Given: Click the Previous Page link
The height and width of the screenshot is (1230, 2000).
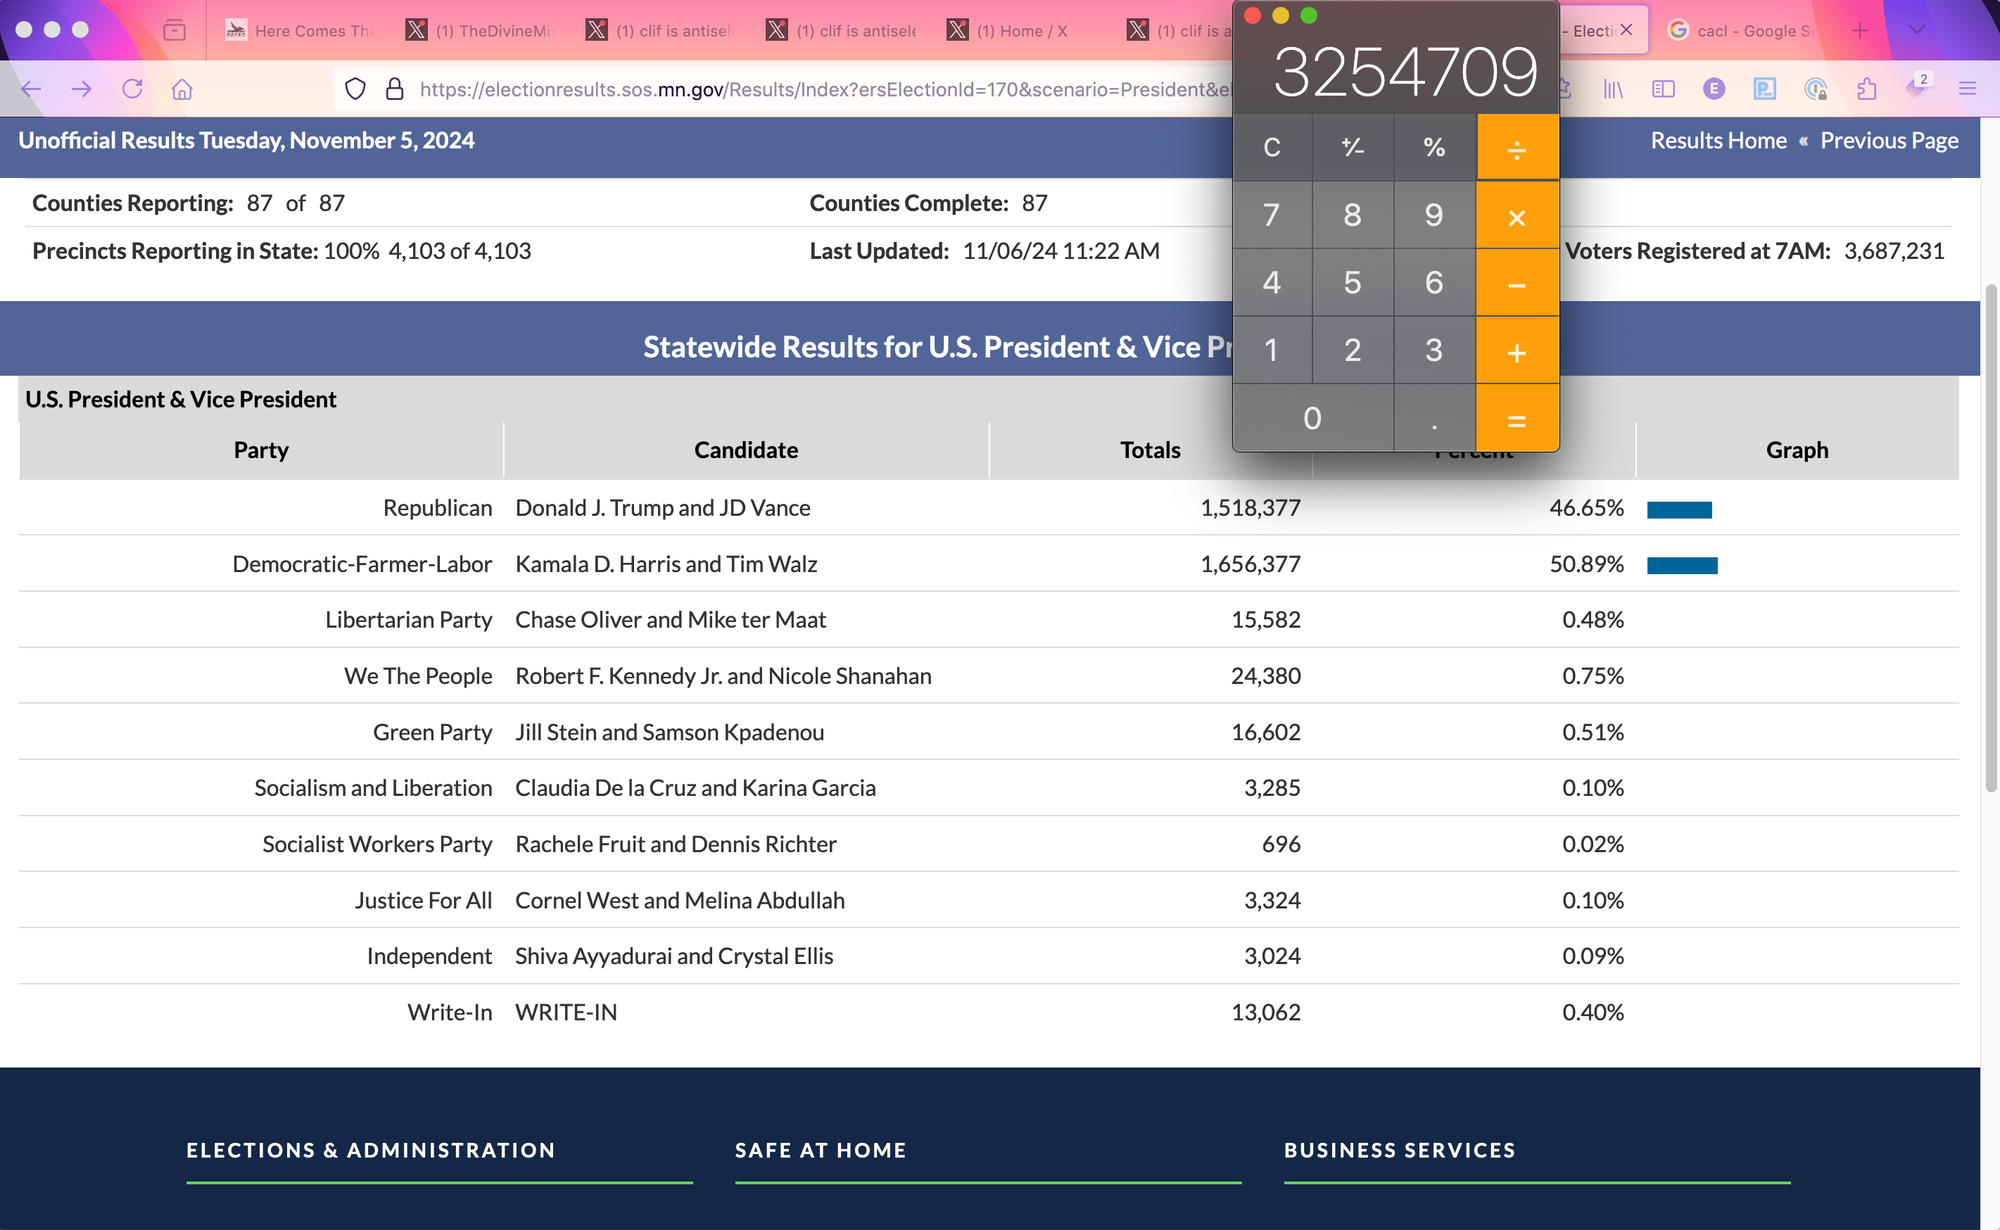Looking at the screenshot, I should 1889,141.
